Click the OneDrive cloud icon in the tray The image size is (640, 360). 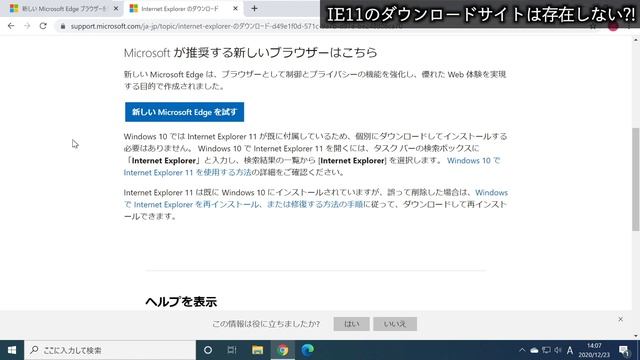pos(534,350)
